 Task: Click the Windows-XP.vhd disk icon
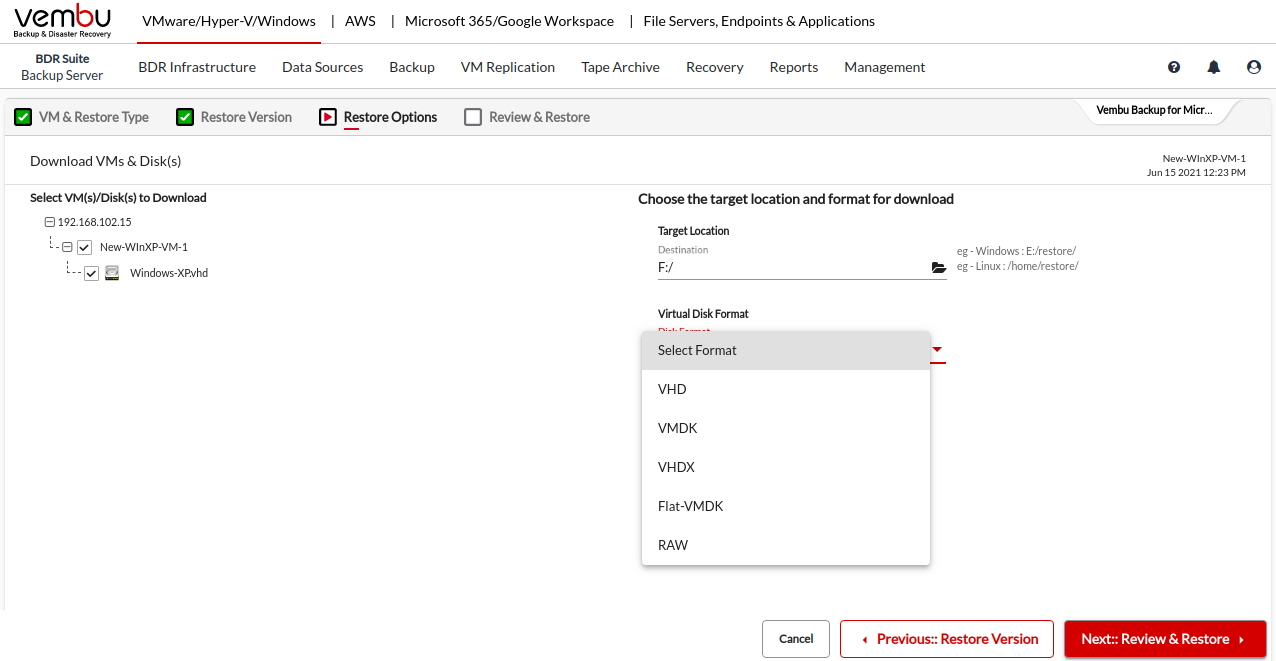[113, 273]
